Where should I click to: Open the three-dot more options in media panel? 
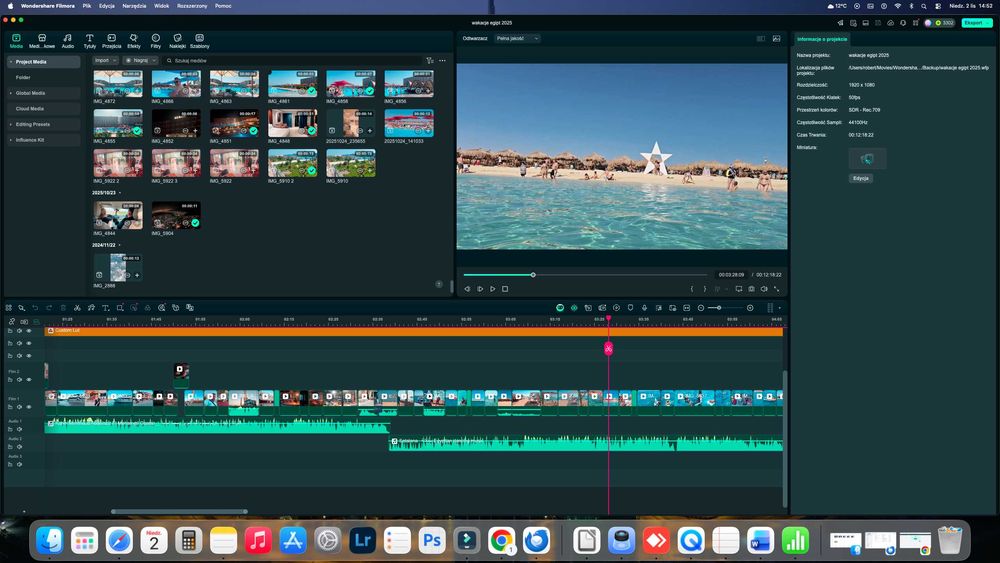click(x=443, y=61)
